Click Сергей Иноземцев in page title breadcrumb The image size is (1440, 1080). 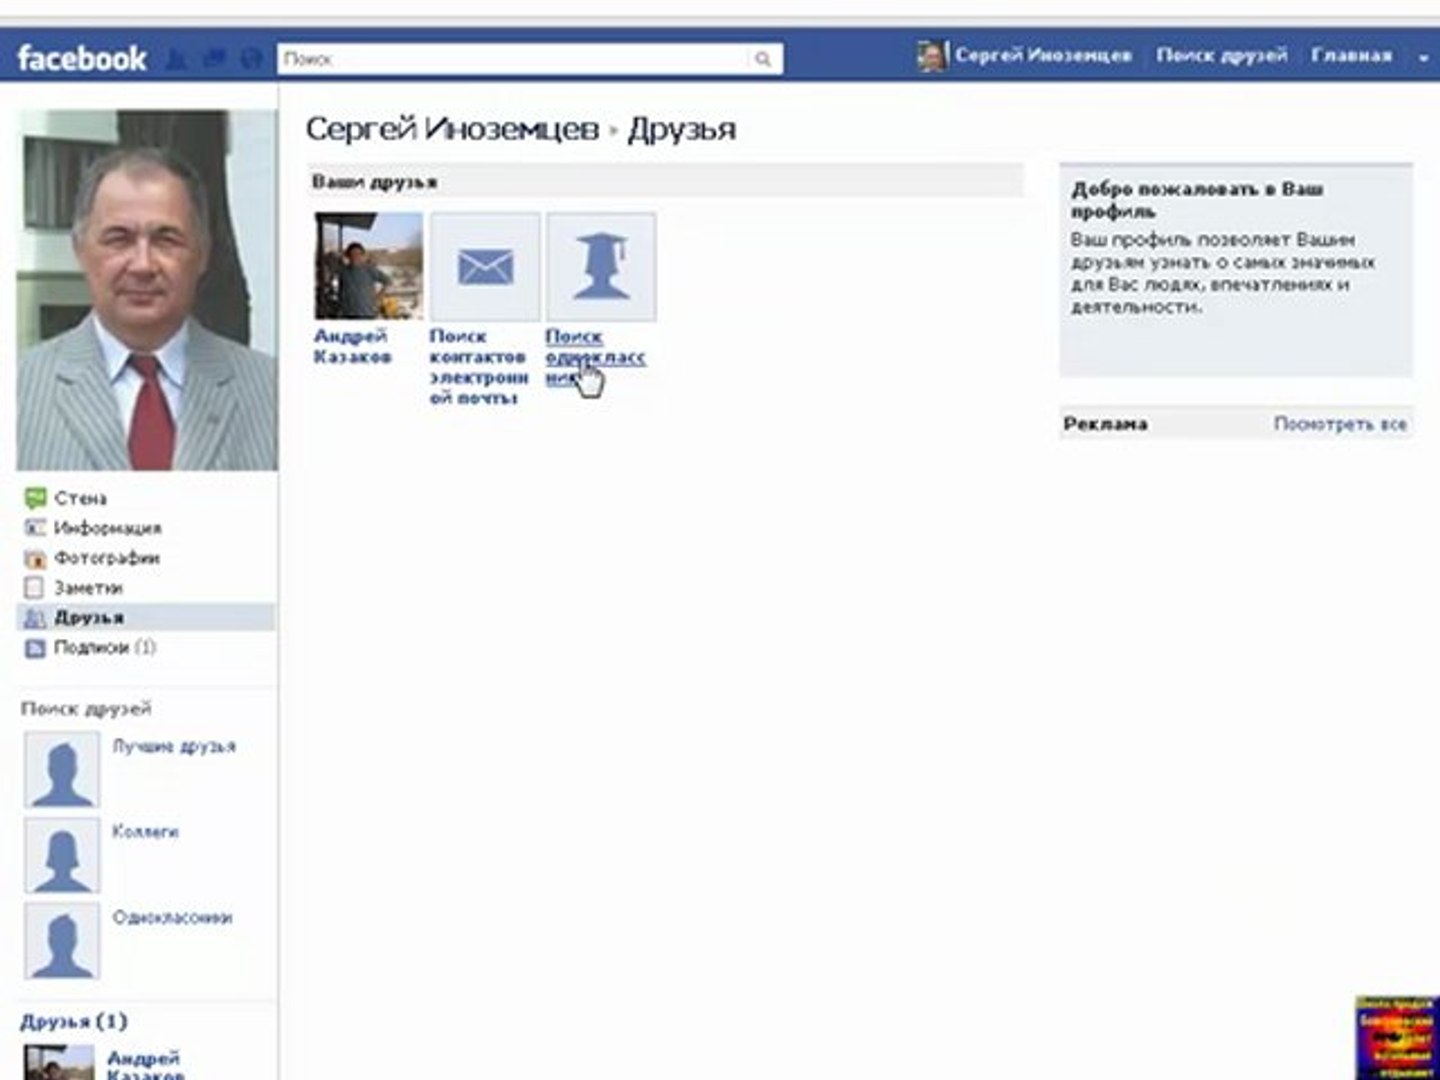point(452,129)
